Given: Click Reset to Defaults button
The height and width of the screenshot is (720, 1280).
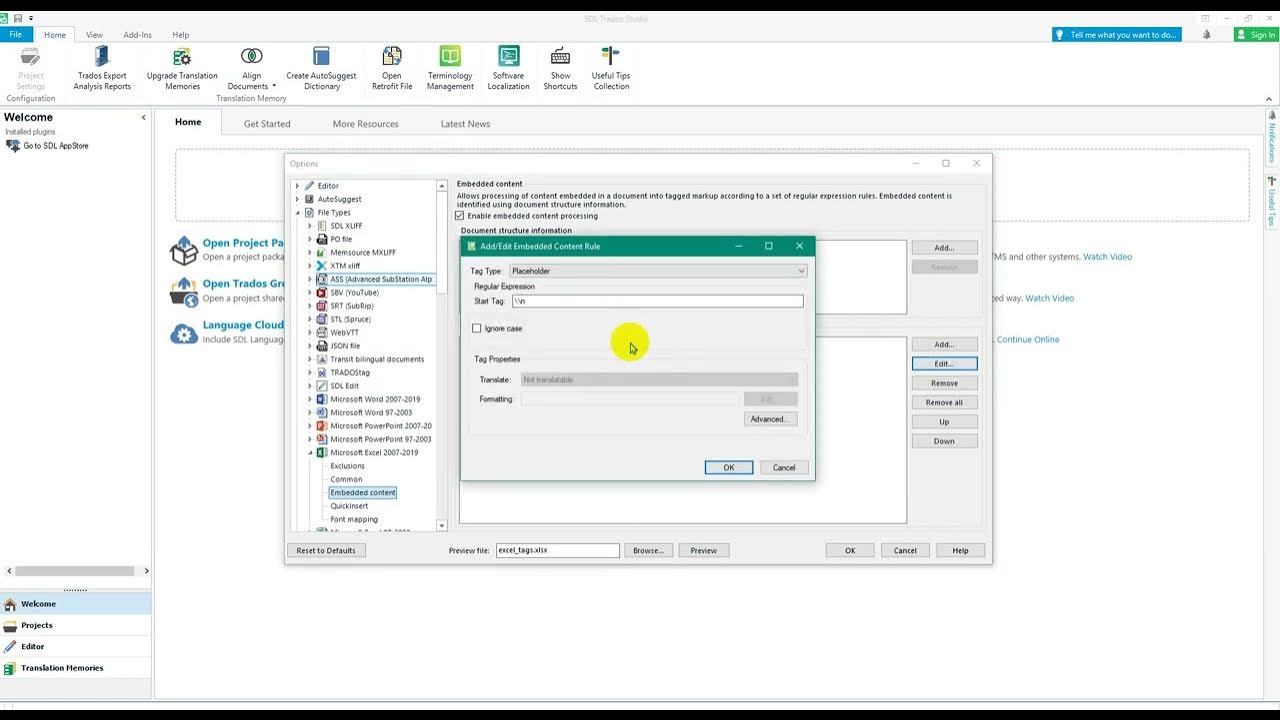Looking at the screenshot, I should (x=326, y=550).
